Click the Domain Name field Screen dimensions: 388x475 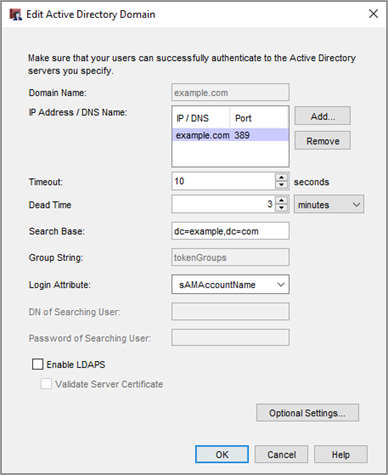pos(230,92)
